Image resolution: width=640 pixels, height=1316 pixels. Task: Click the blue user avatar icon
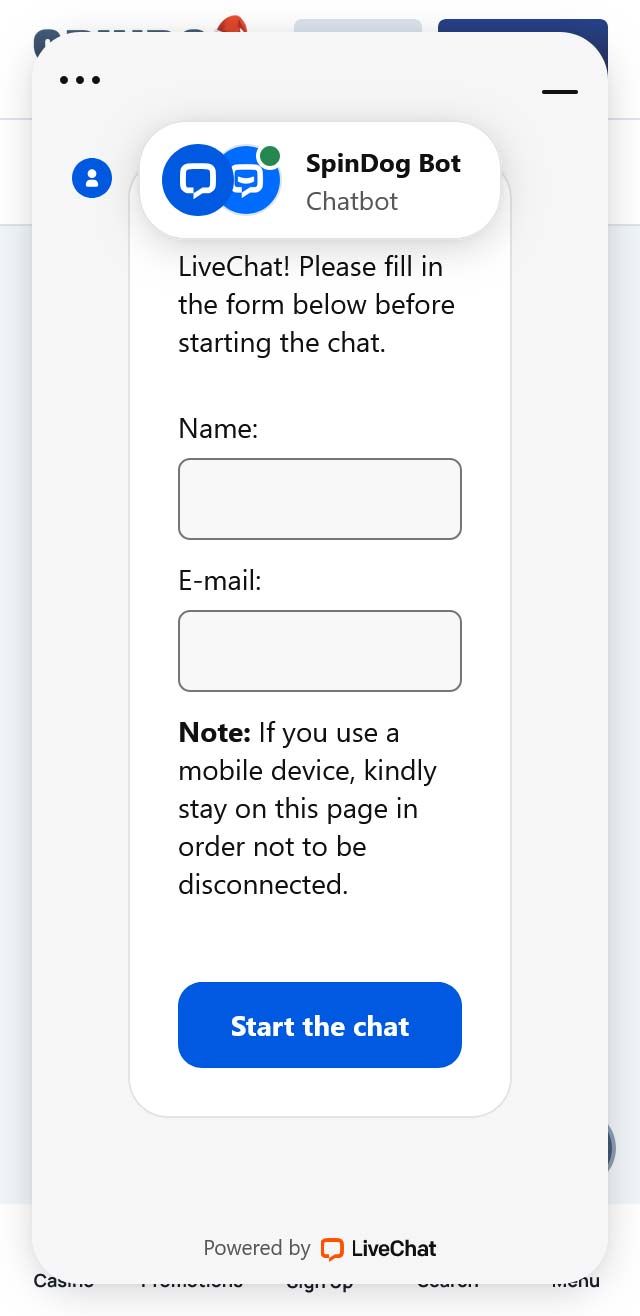coord(92,178)
